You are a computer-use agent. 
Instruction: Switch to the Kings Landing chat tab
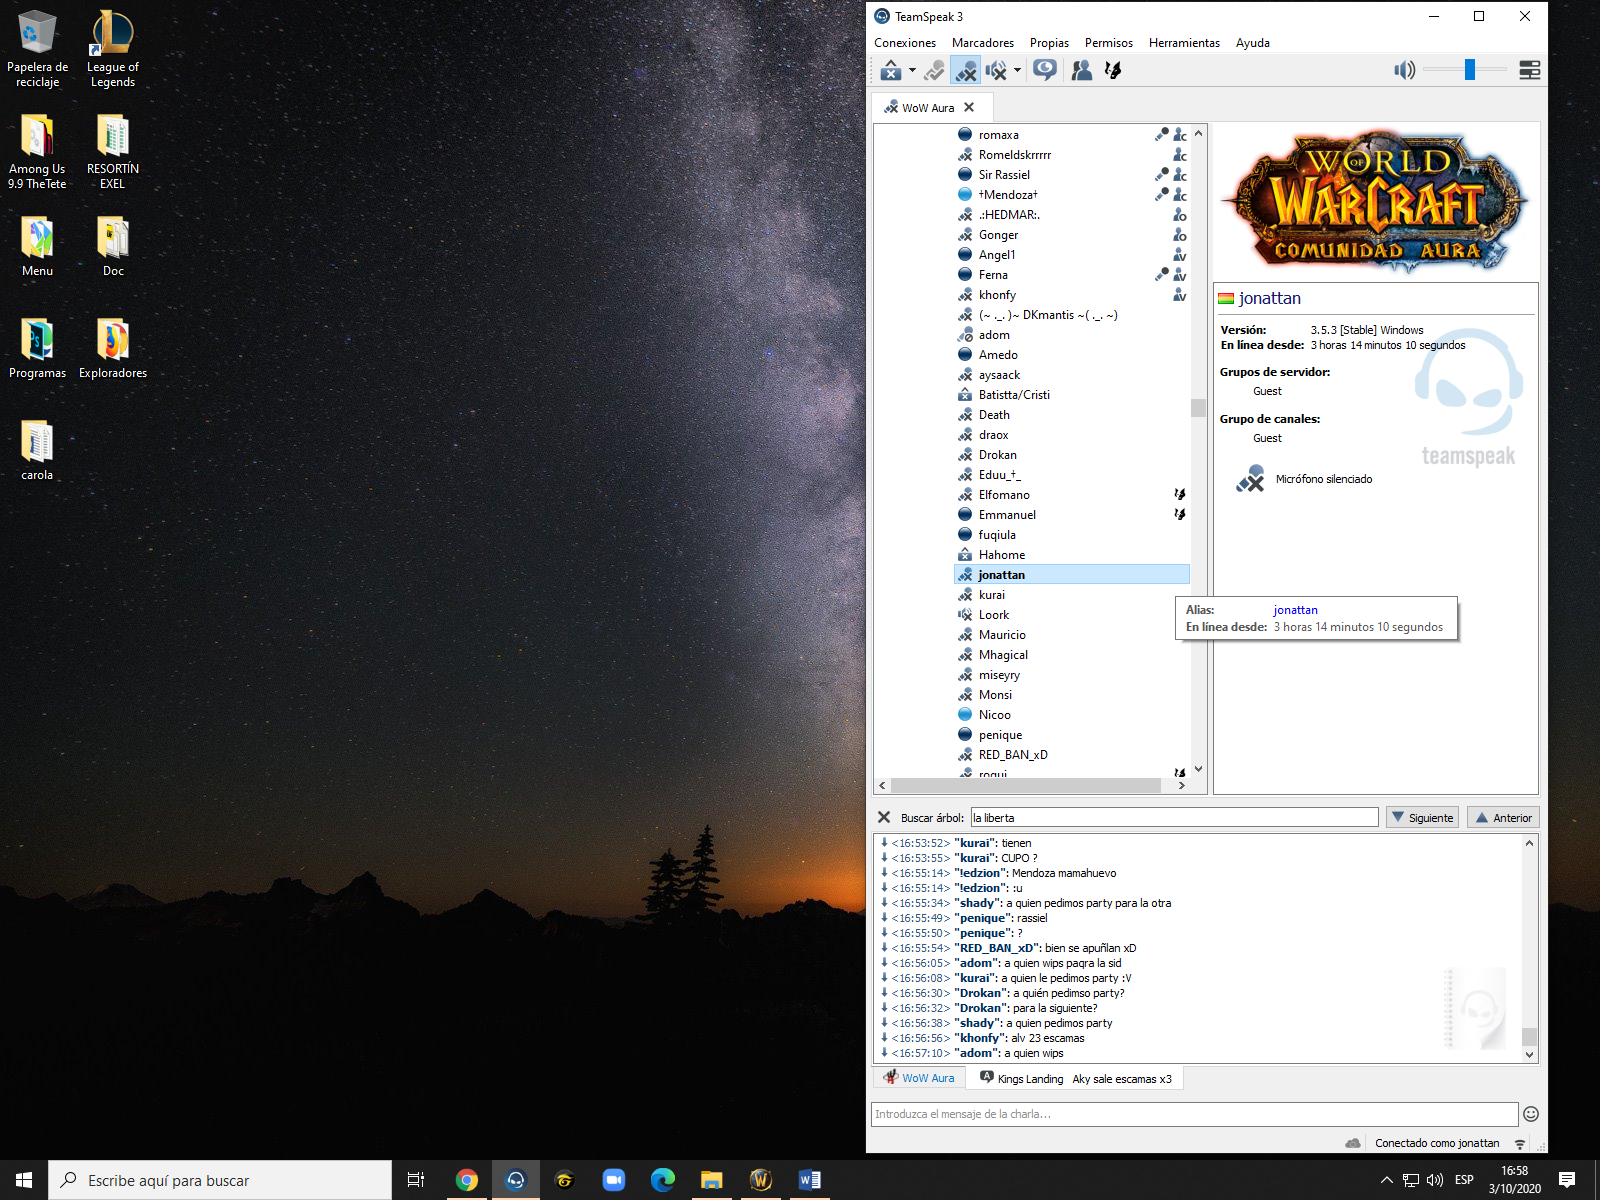1075,1078
